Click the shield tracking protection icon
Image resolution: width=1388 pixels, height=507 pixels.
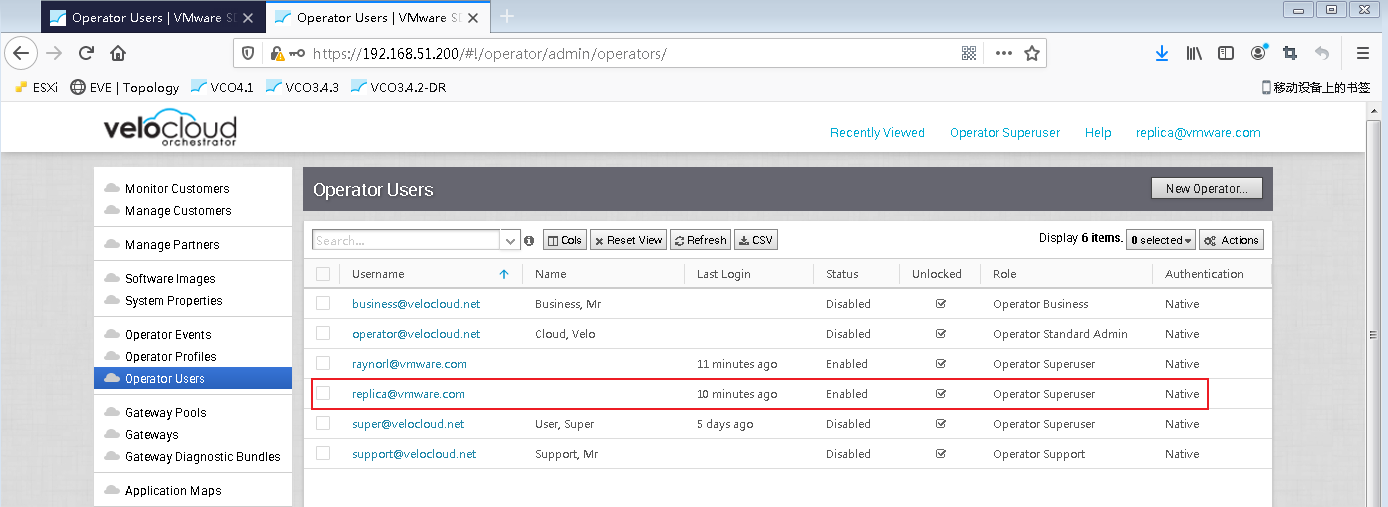click(249, 53)
